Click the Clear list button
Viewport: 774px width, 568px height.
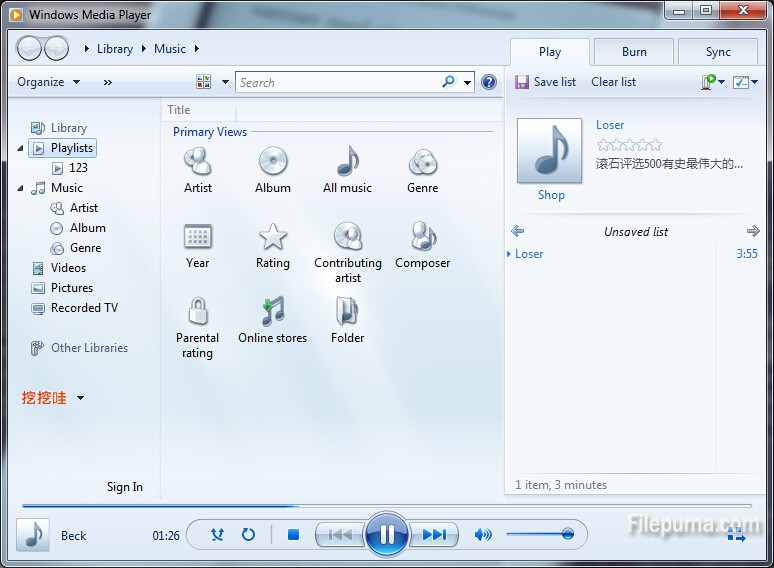613,82
